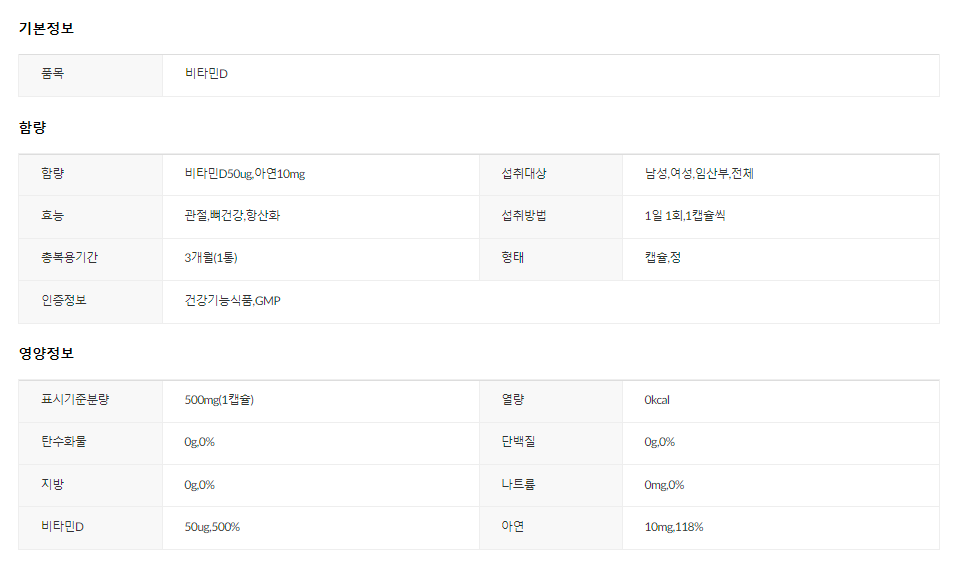Screen dimensions: 956x575
Task: Click the 비타민D50ug,아연10mg content value
Action: pos(244,174)
